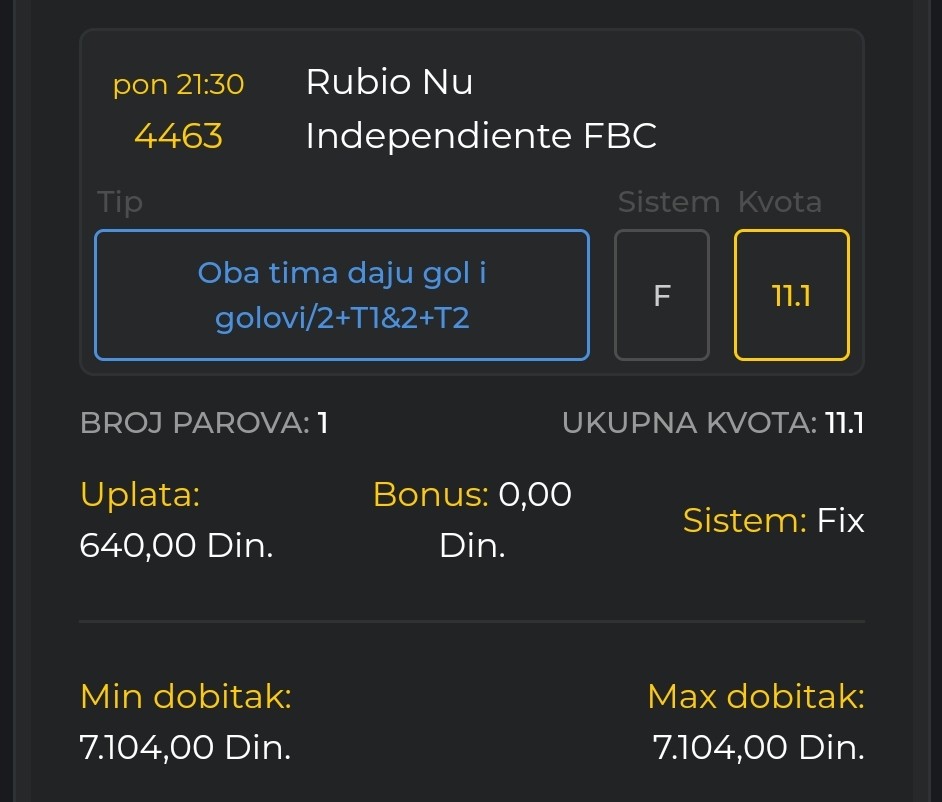Click the BROJ PAROVA count
Viewport: 942px width, 802px height.
[x=204, y=423]
